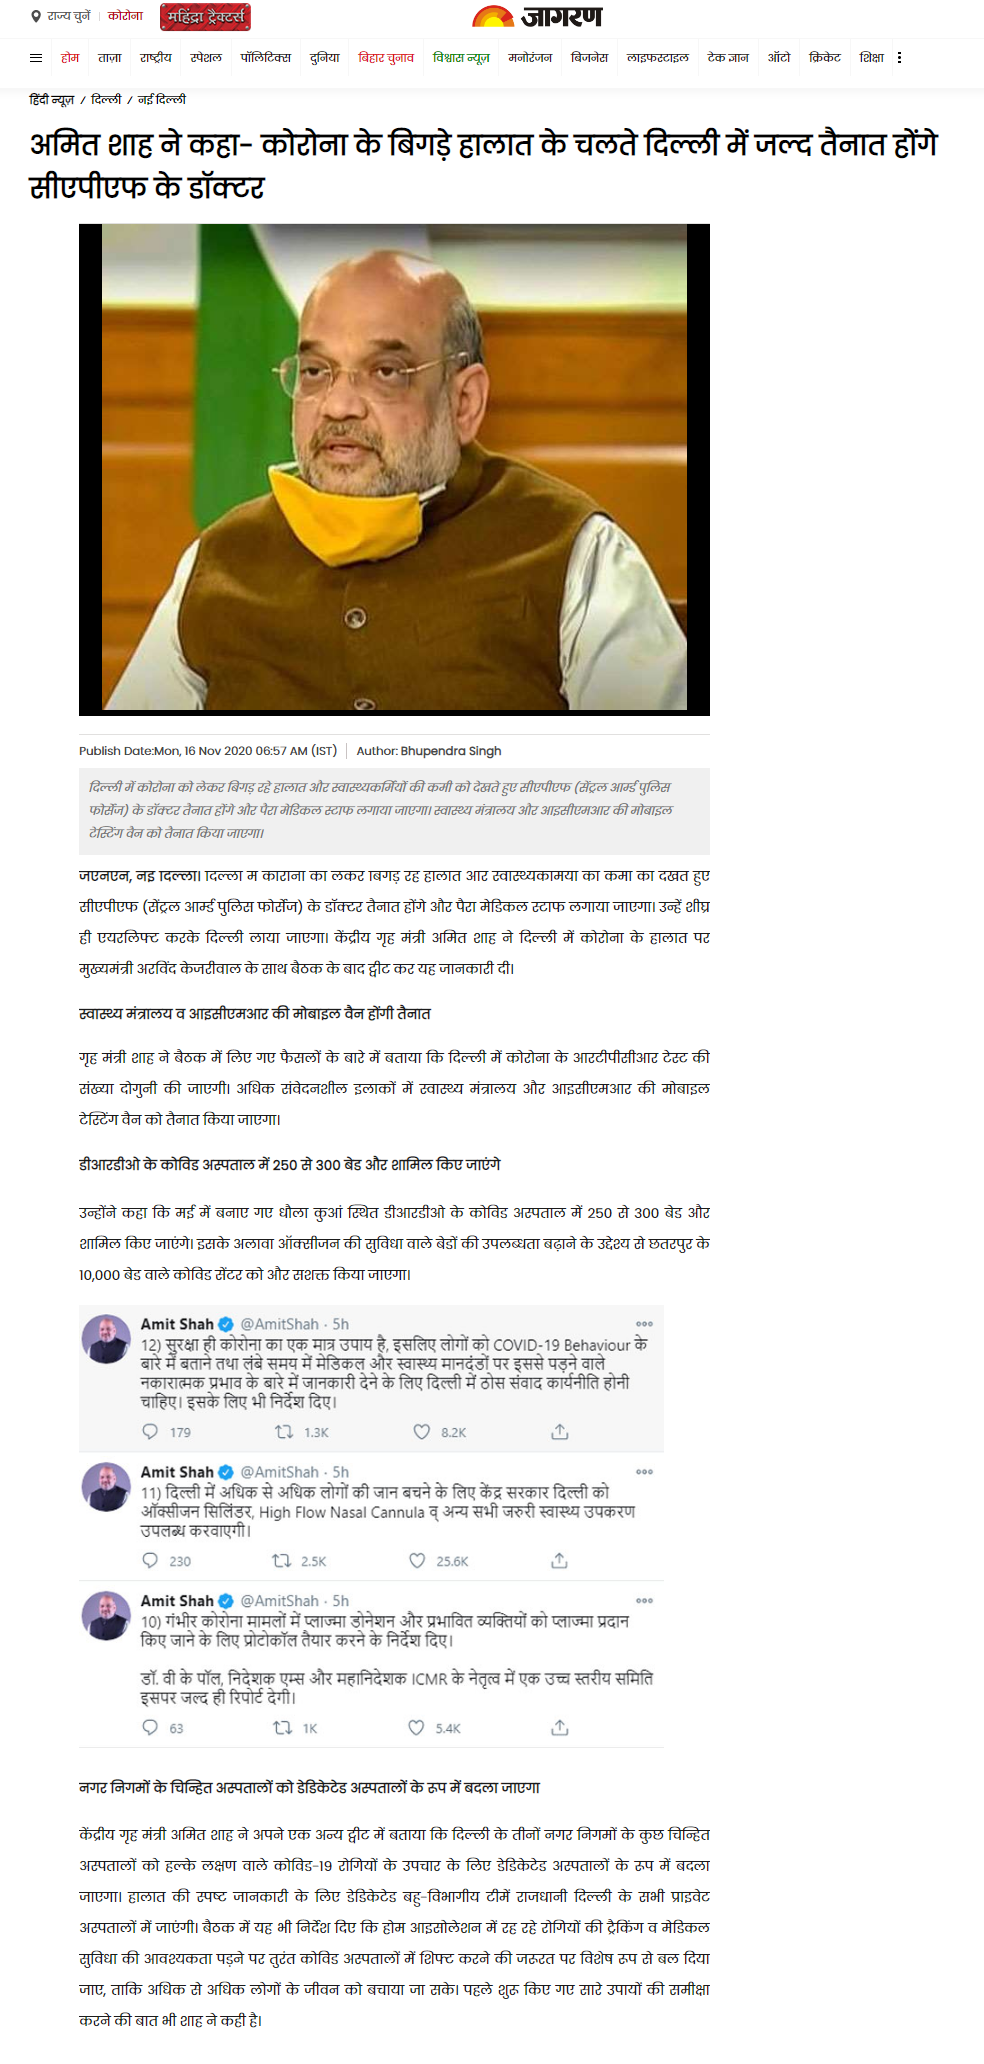Like the tweet with 5.4K hearts
This screenshot has width=984, height=2064.
click(x=416, y=1727)
